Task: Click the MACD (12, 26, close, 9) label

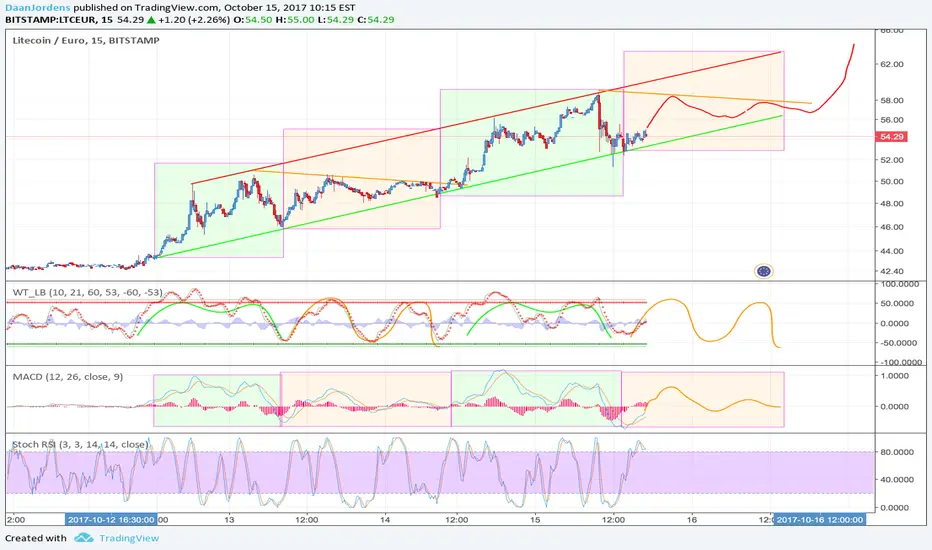Action: [x=68, y=376]
